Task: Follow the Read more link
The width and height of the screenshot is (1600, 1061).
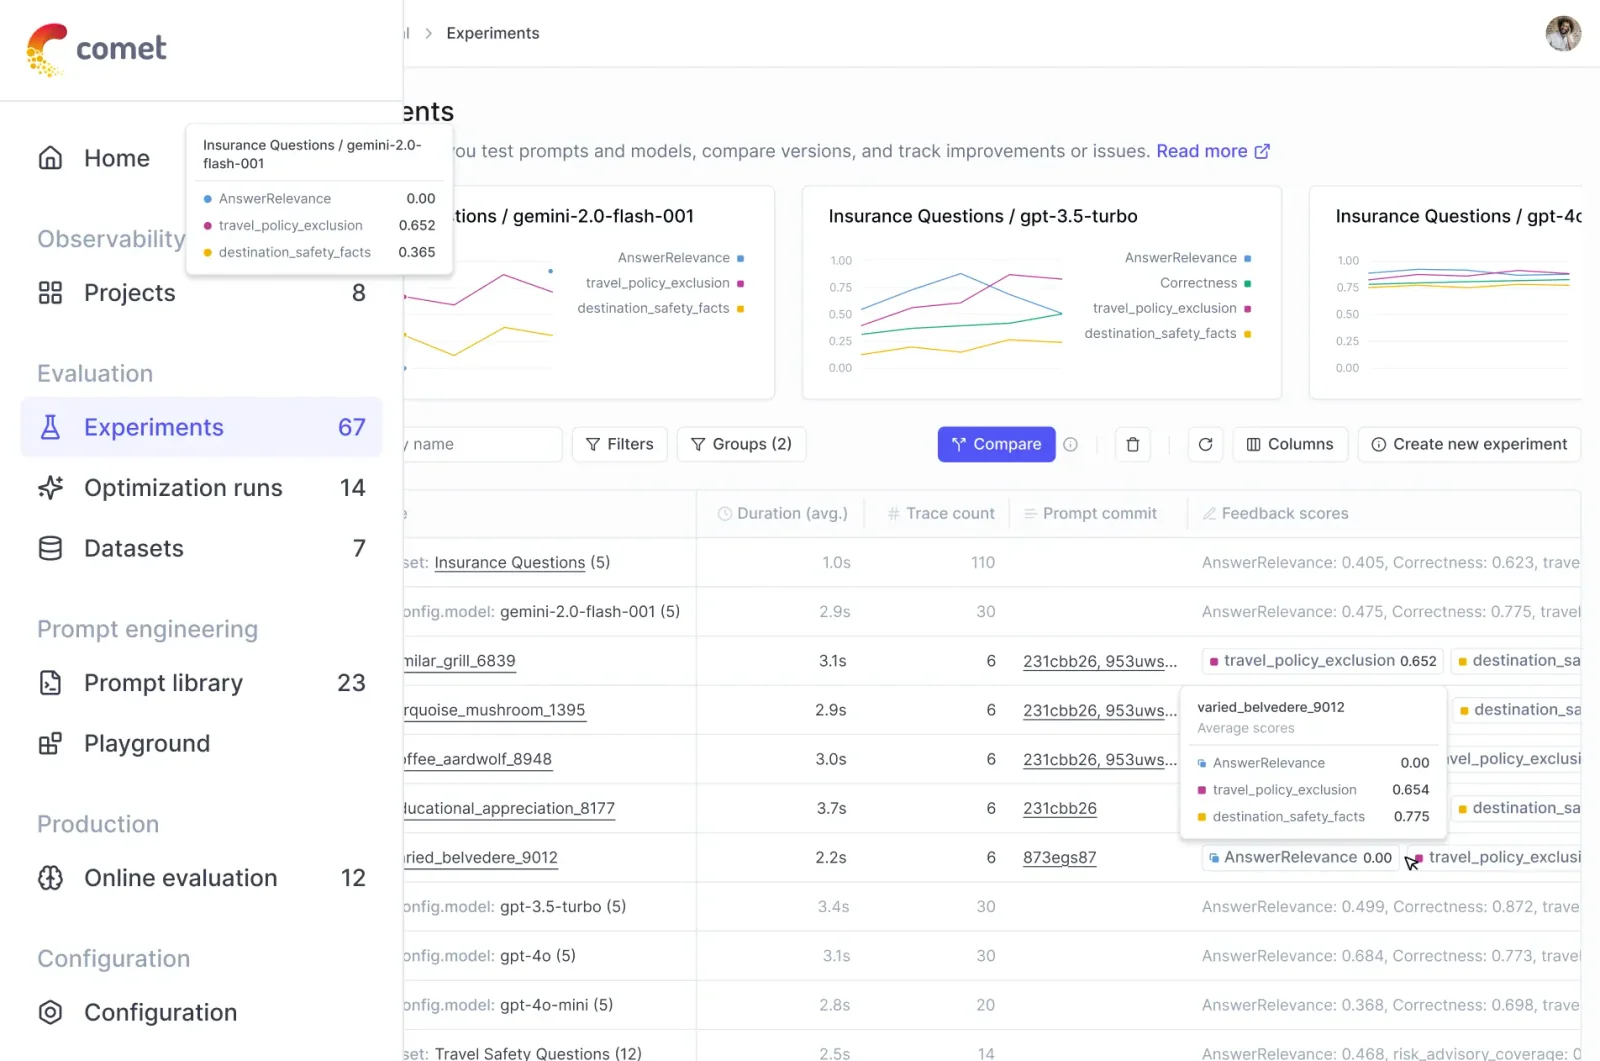Action: (x=1212, y=151)
